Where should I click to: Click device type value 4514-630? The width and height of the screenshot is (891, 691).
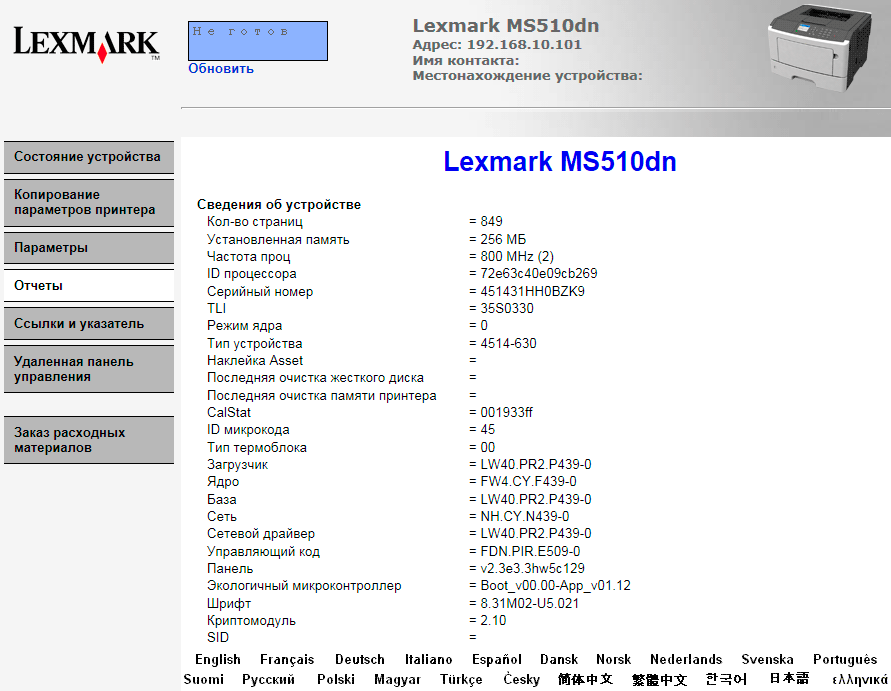pos(508,344)
